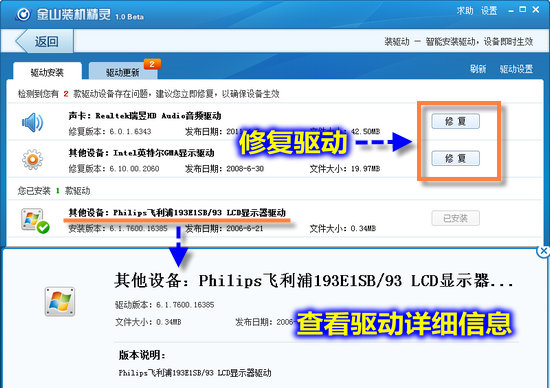550x388 pixels.
Task: Click the sound card speaker icon
Action: pyautogui.click(x=32, y=122)
